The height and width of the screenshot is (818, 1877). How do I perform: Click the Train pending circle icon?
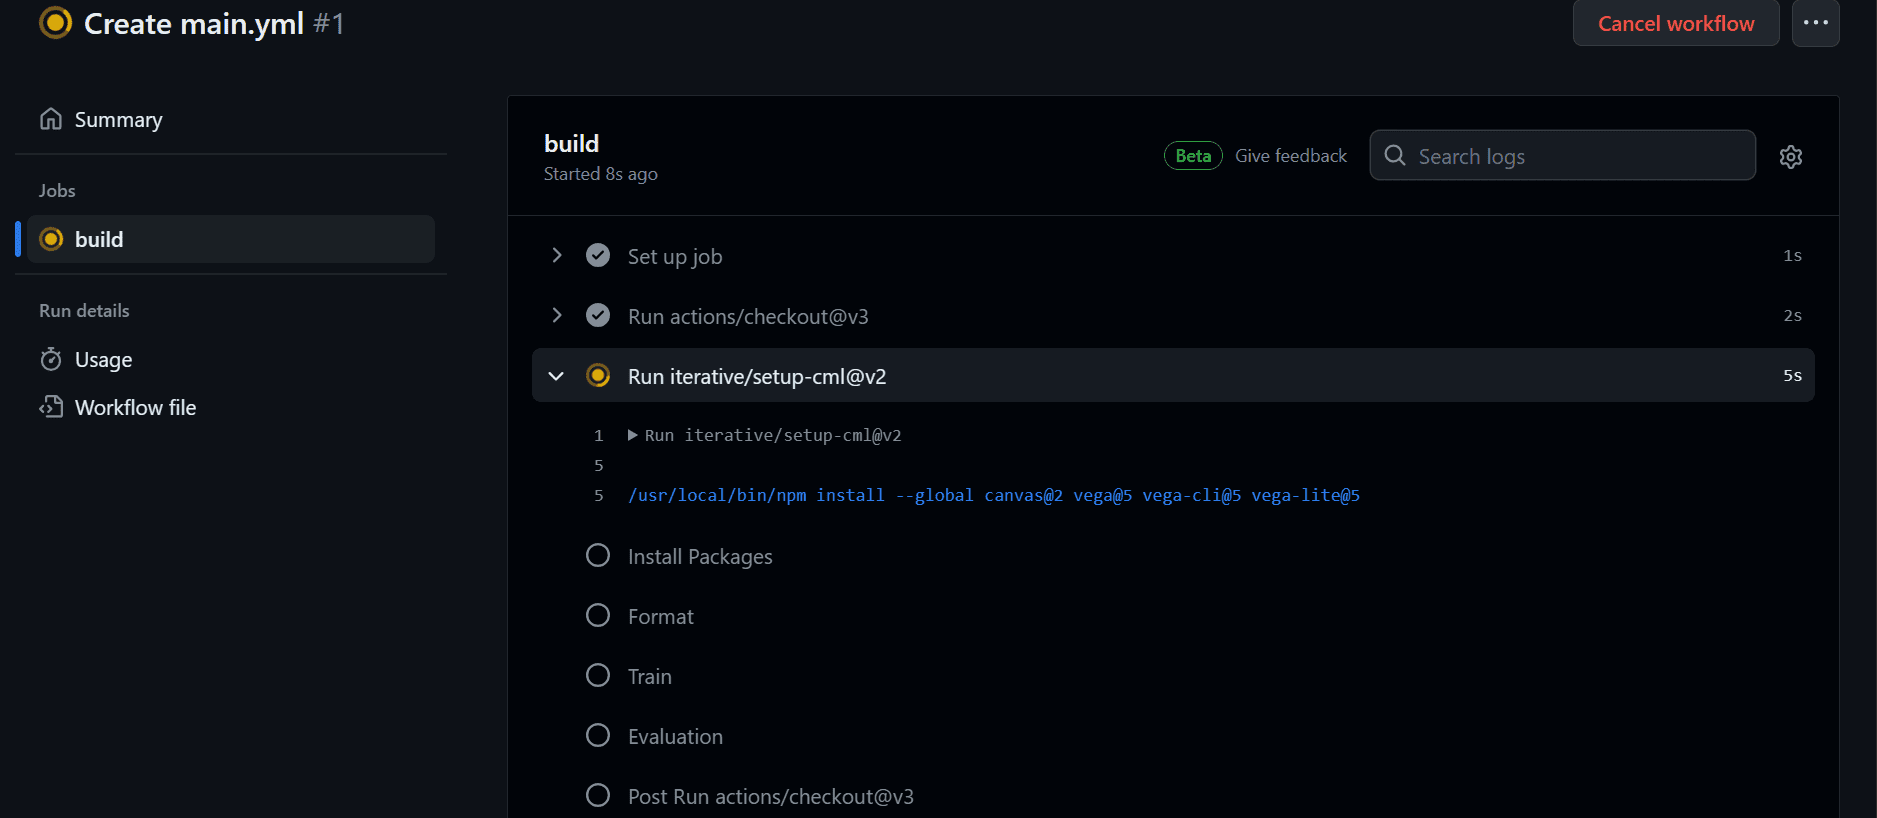coord(598,675)
